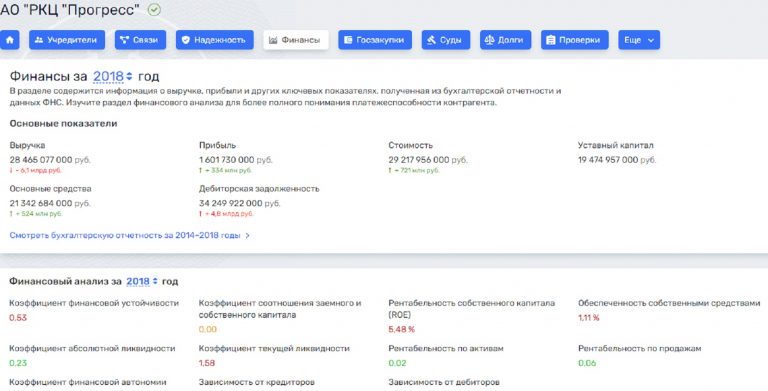Go to the Госзакупки tab

[x=375, y=40]
